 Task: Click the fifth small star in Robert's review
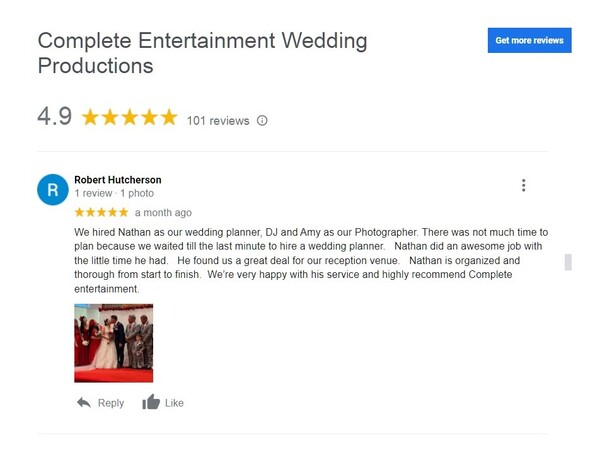pyautogui.click(x=123, y=212)
